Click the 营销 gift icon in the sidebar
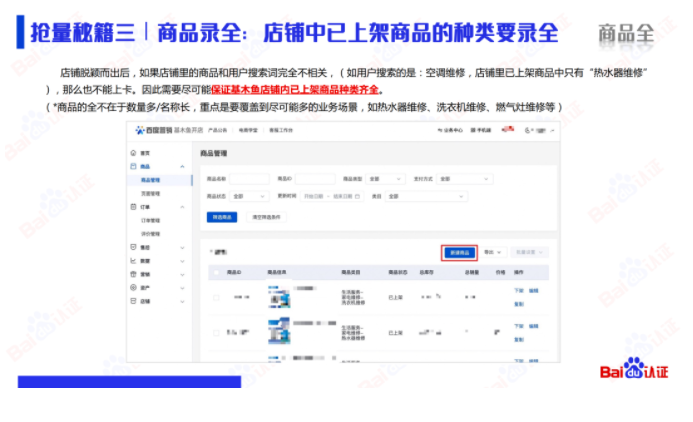693x422 pixels. pyautogui.click(x=133, y=274)
